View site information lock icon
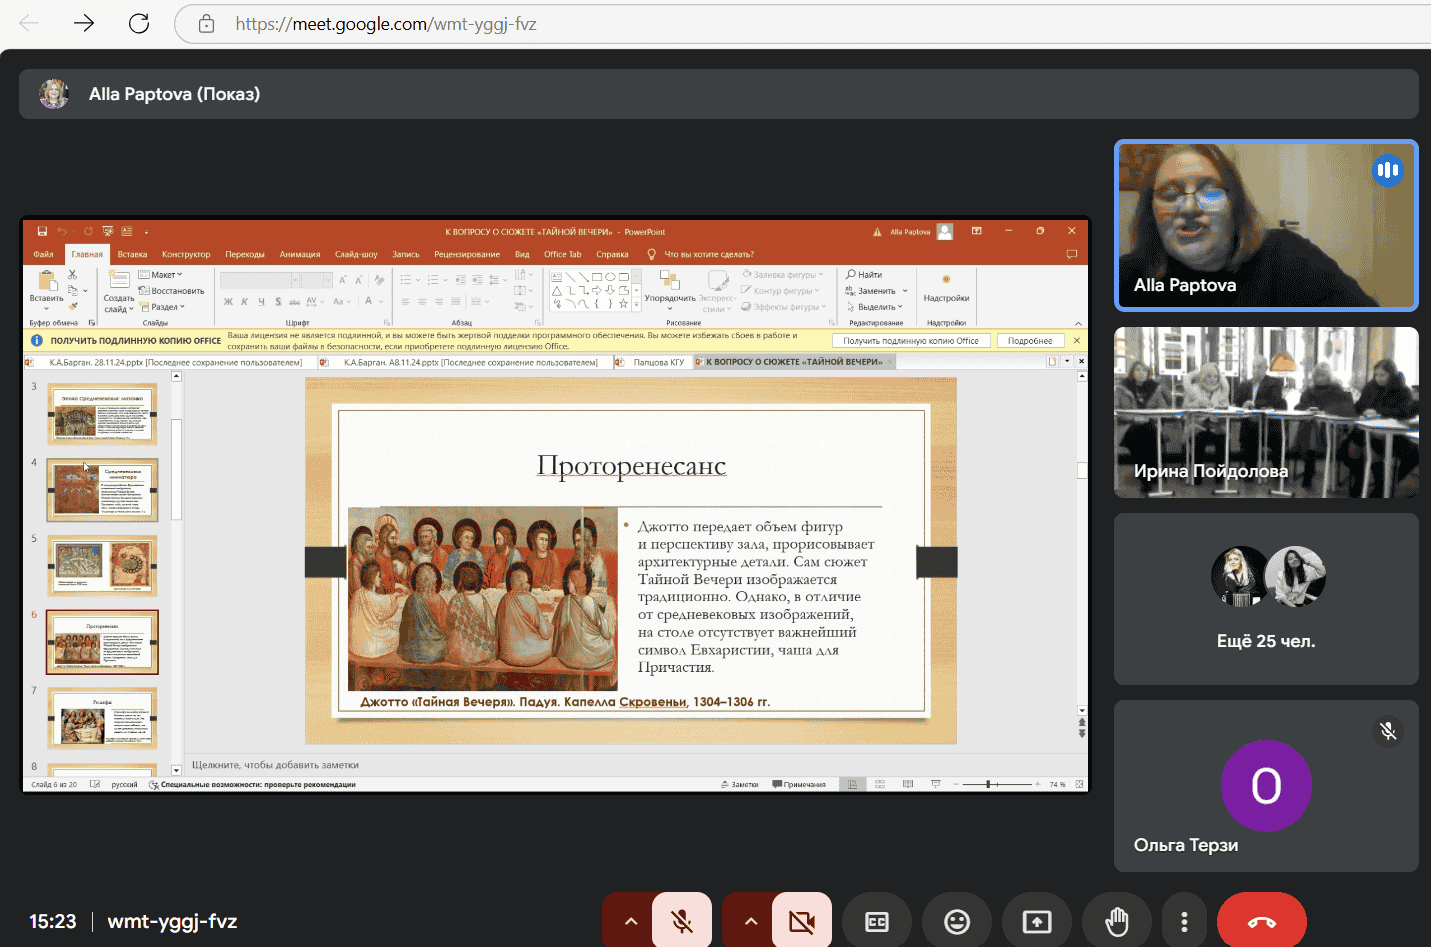The width and height of the screenshot is (1431, 947). point(207,24)
